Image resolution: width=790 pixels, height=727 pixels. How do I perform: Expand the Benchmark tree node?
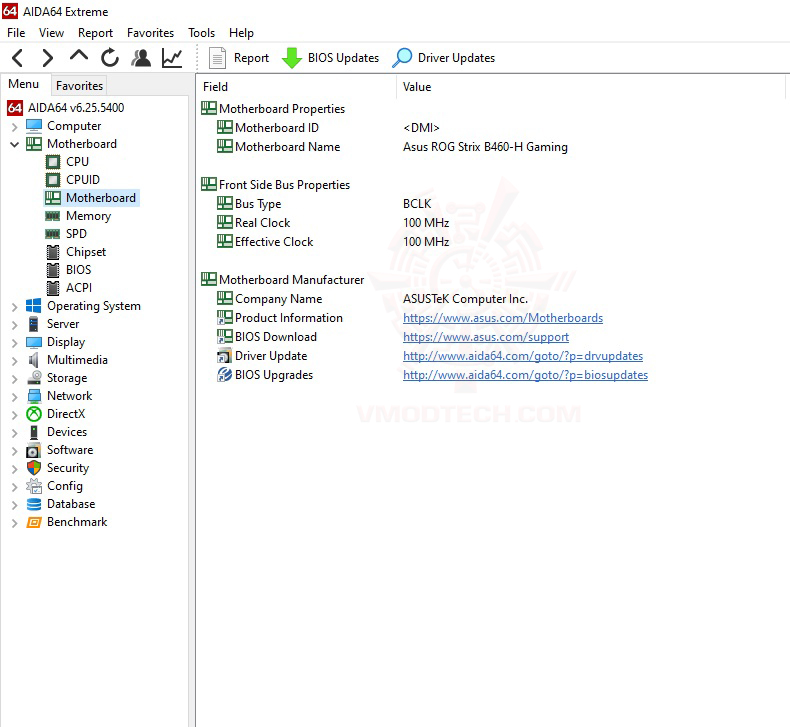pyautogui.click(x=15, y=523)
